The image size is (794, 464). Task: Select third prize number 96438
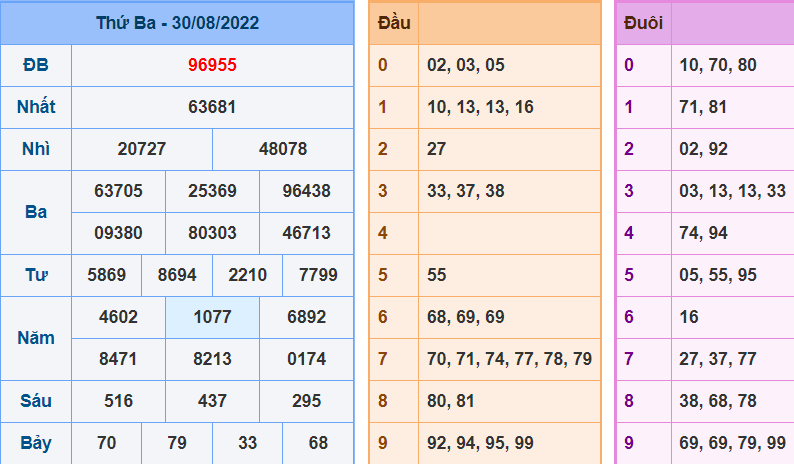[x=306, y=191]
